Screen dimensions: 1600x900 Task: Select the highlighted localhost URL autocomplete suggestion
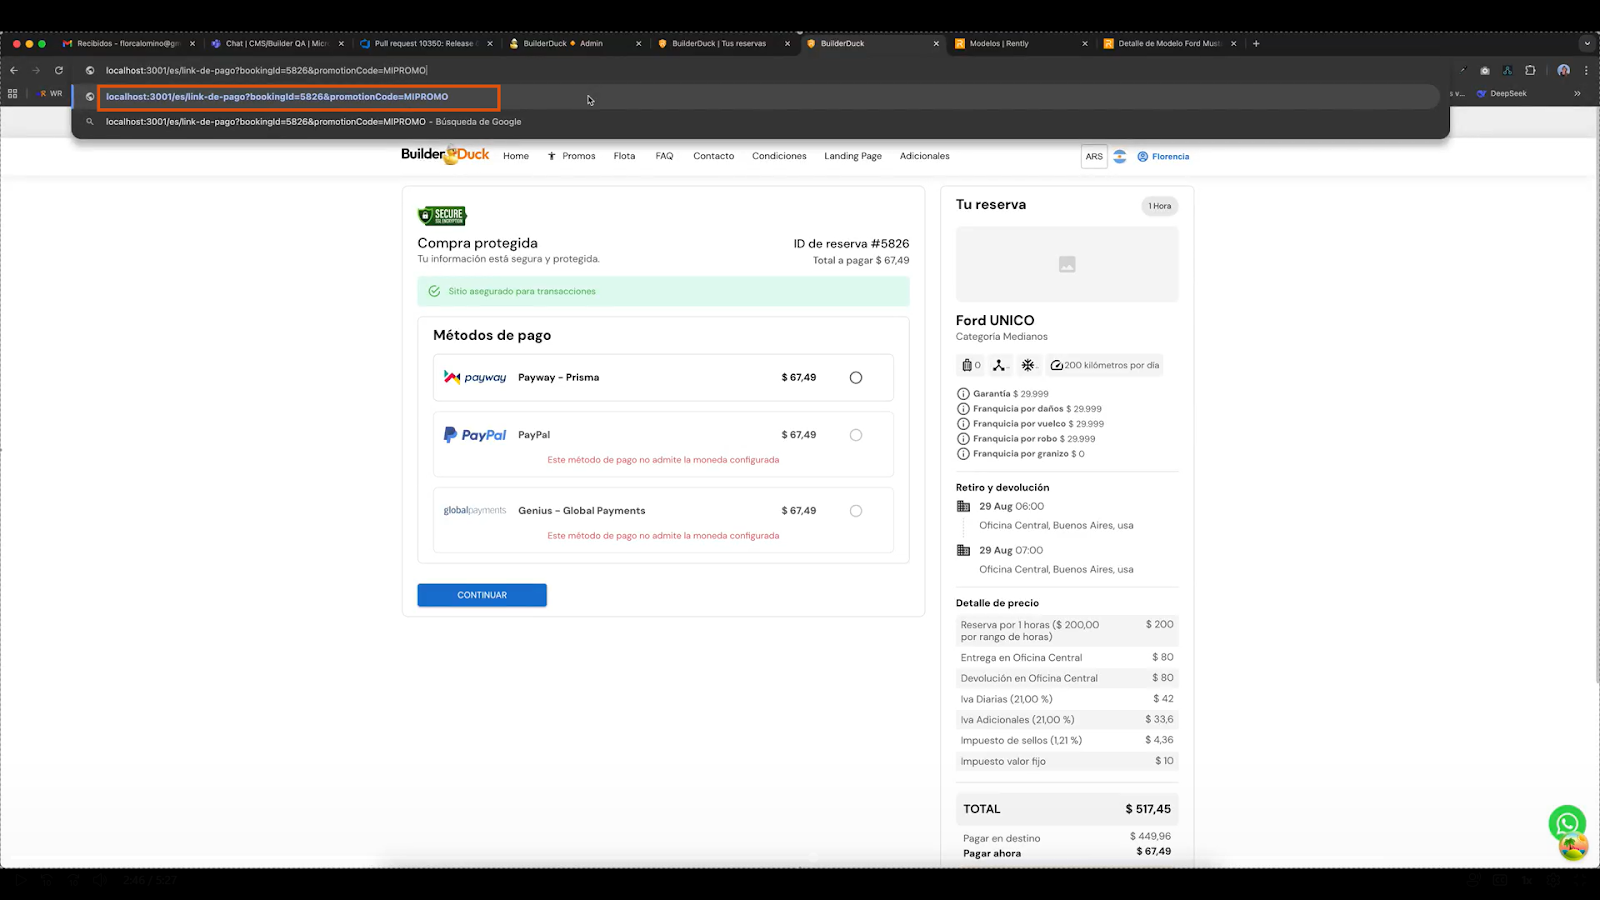pos(277,97)
